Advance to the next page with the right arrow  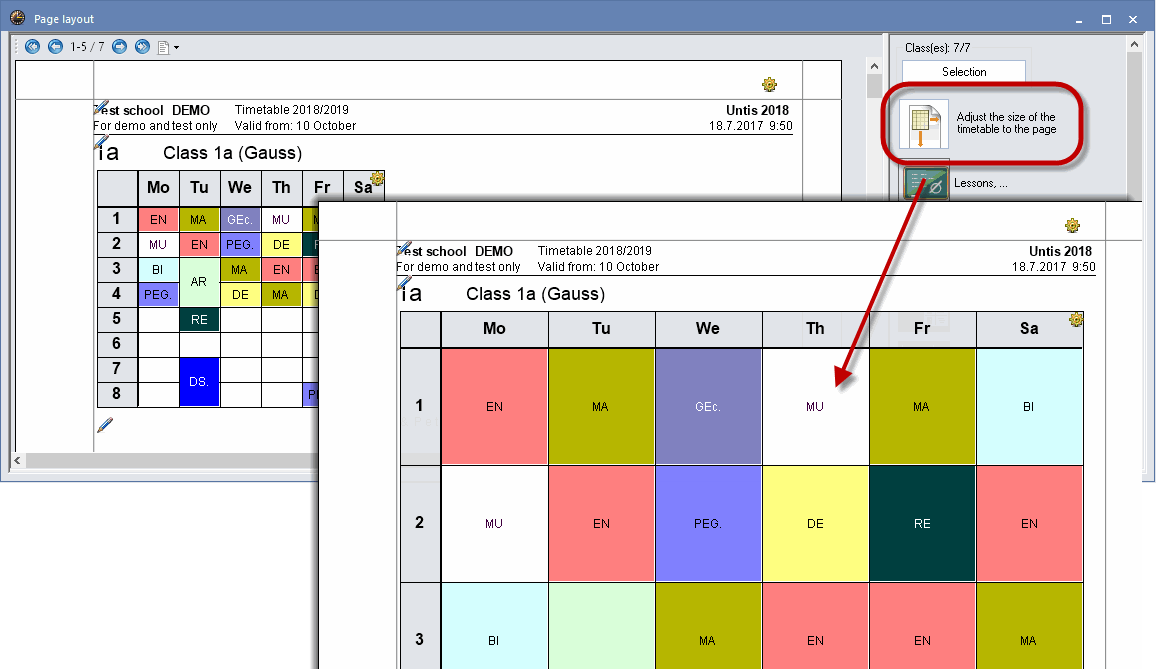pyautogui.click(x=119, y=46)
